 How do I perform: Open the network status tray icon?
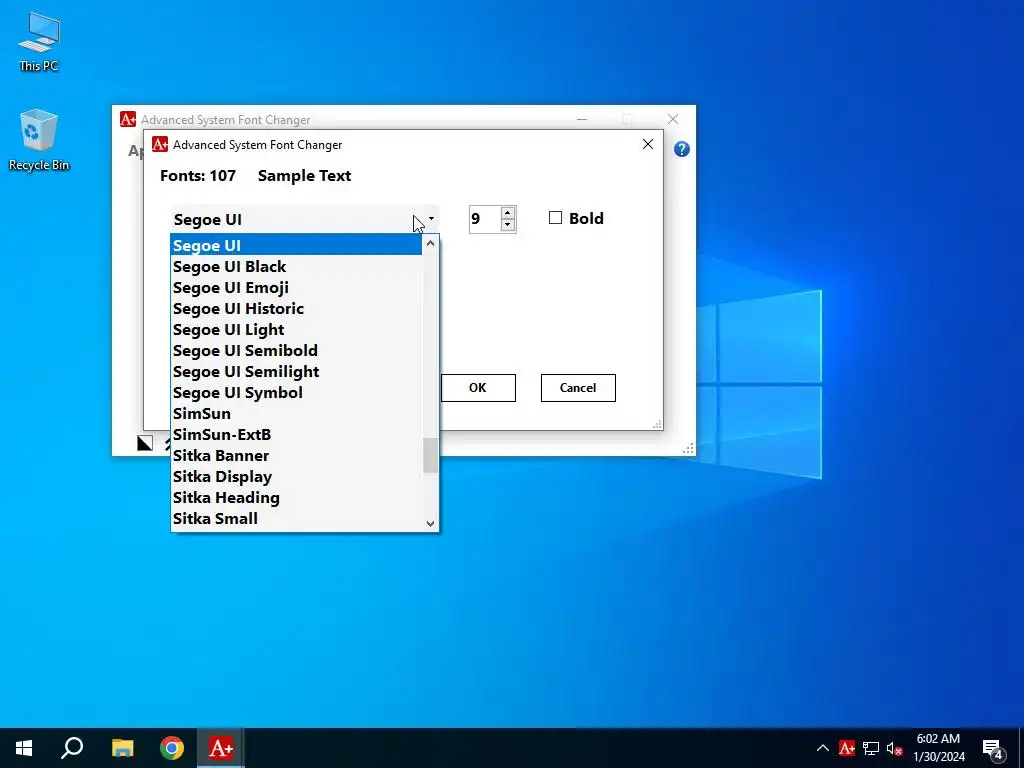pyautogui.click(x=871, y=748)
